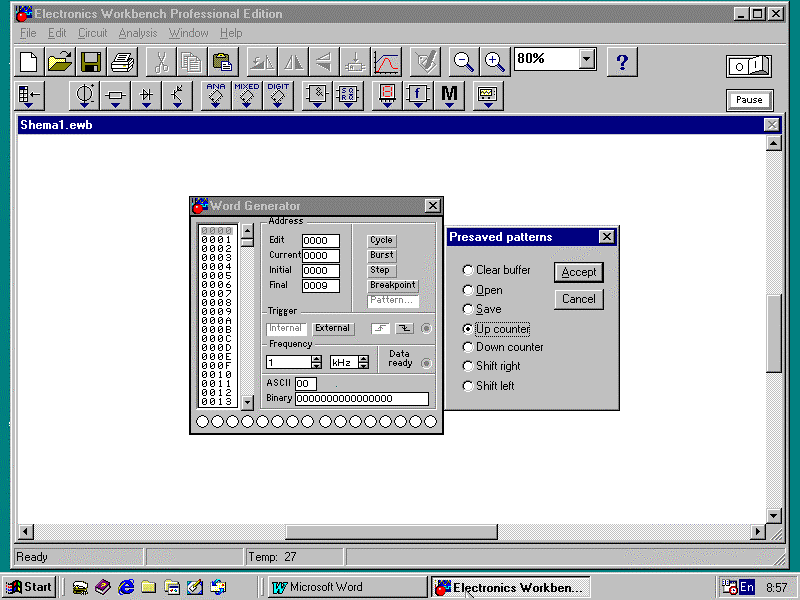Open the zoom percentage dropdown
Screen dimensions: 800x600
click(587, 59)
